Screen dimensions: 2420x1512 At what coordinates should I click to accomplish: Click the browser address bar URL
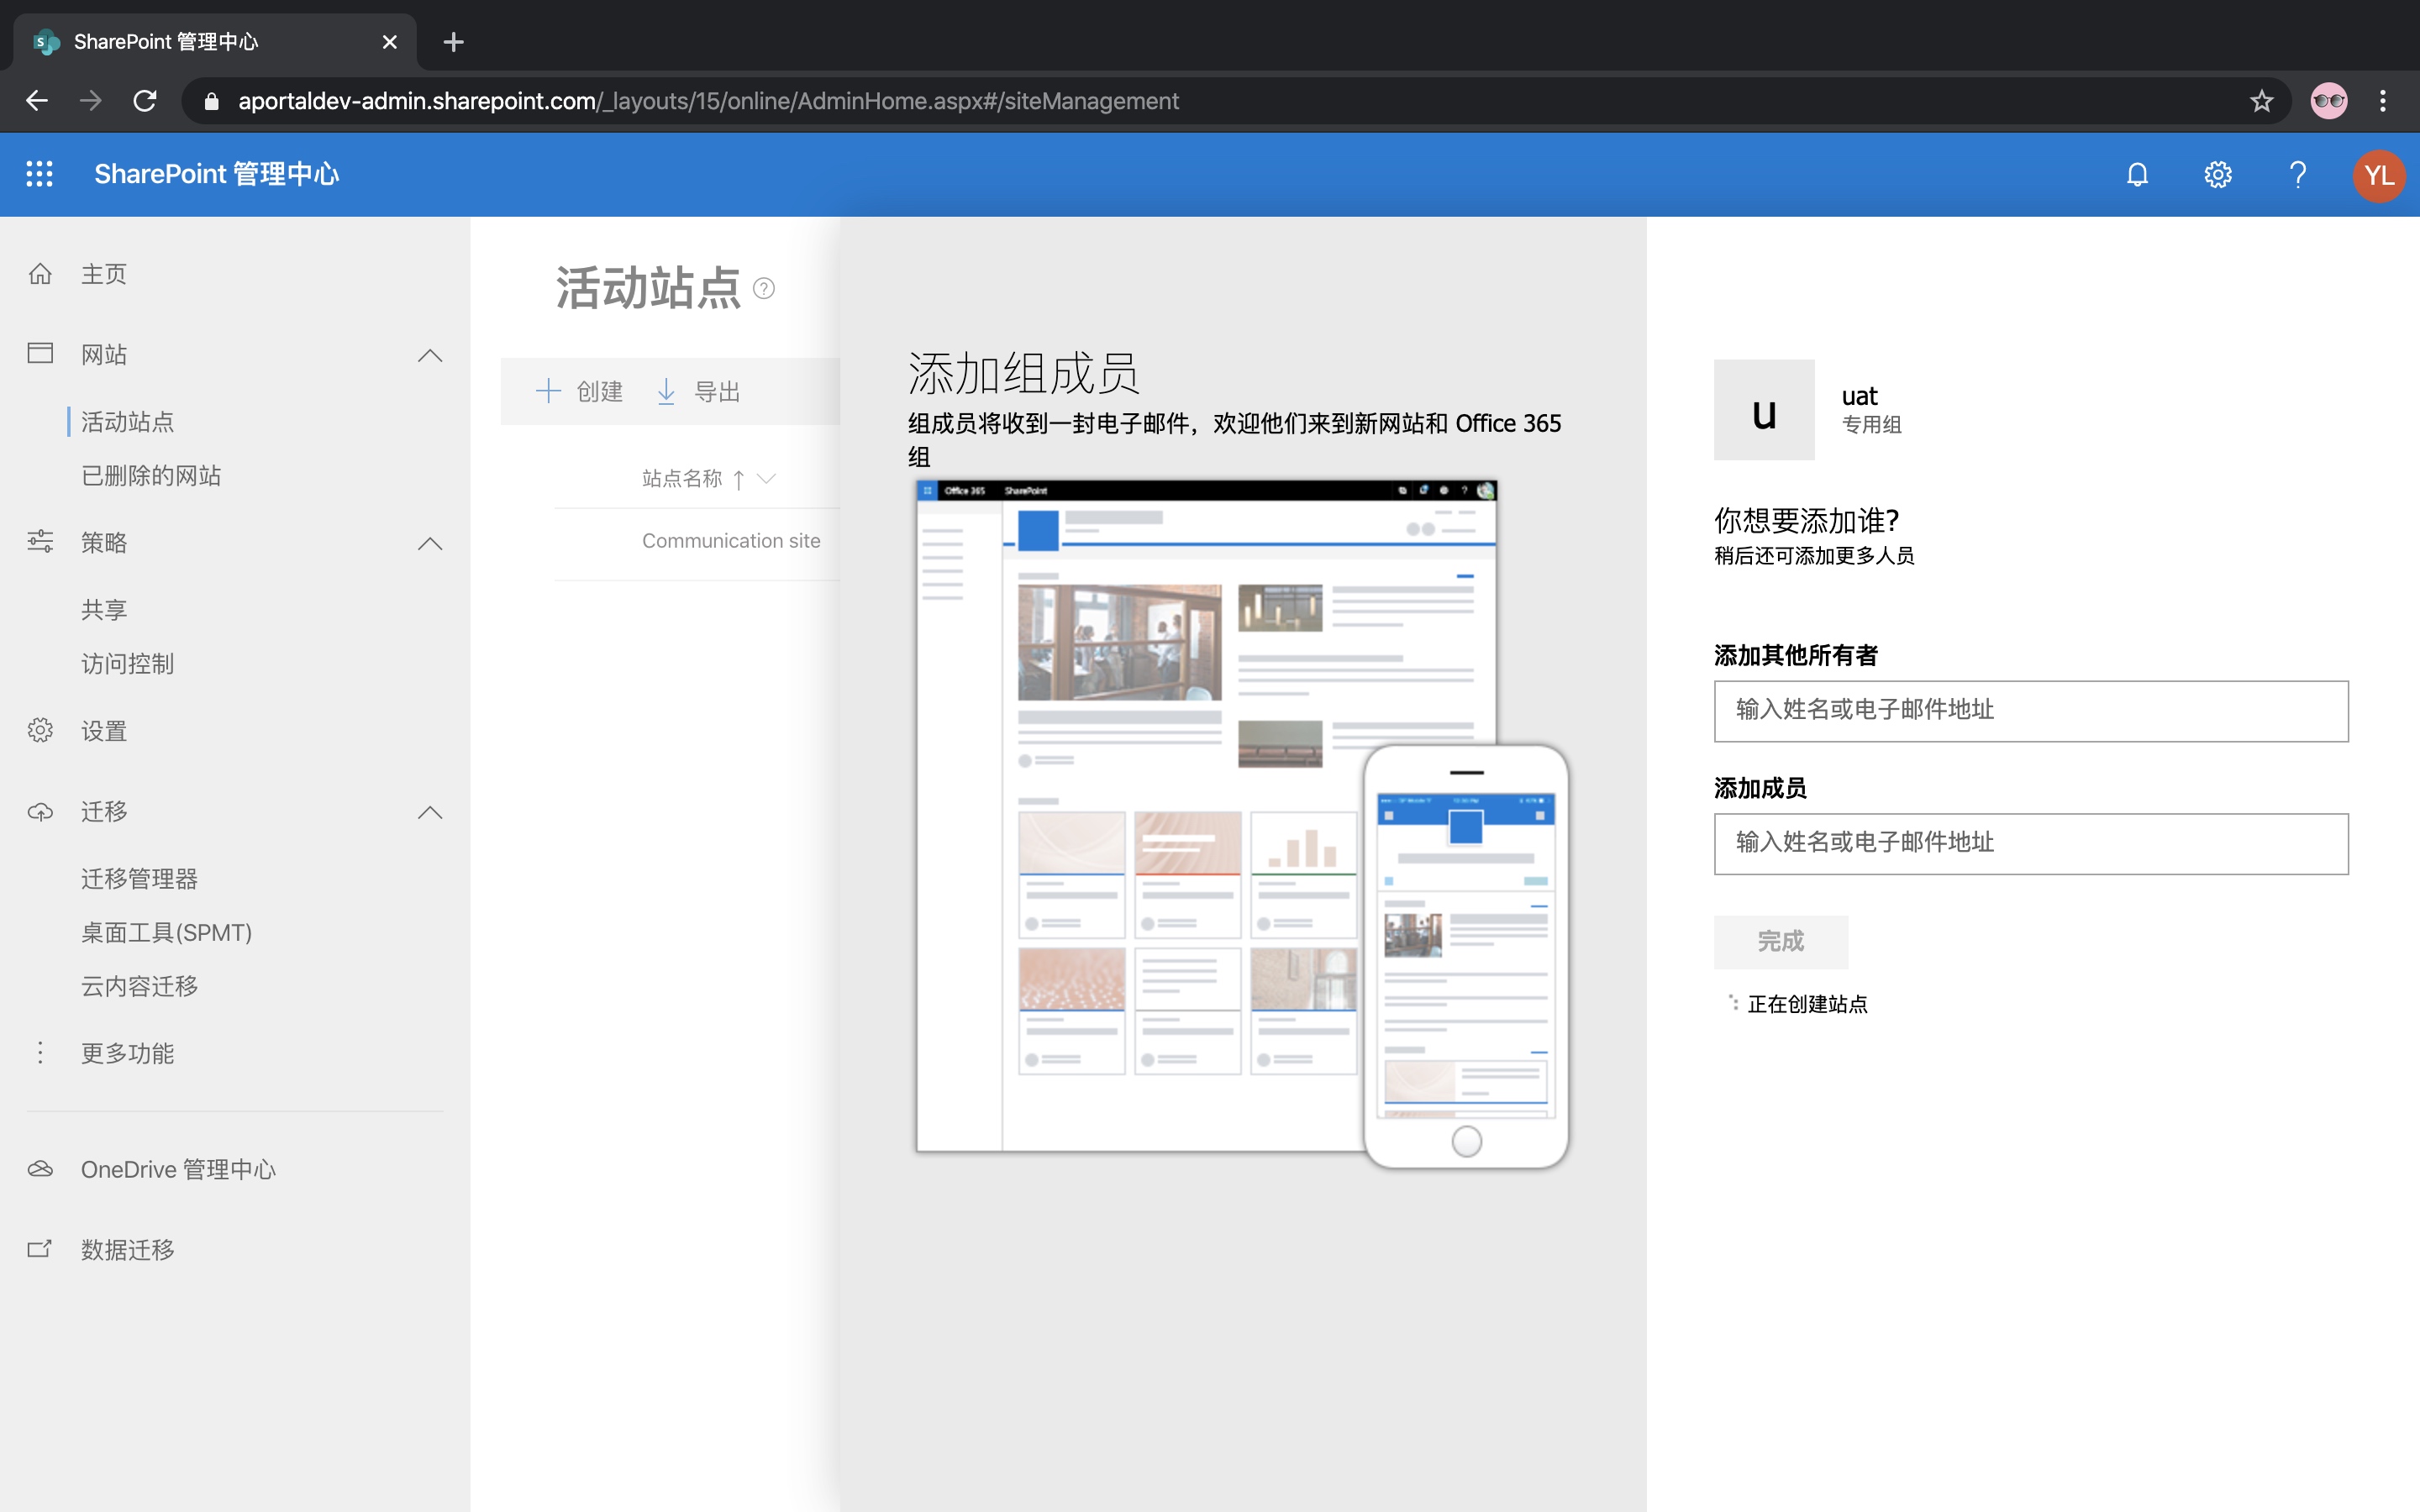708,101
